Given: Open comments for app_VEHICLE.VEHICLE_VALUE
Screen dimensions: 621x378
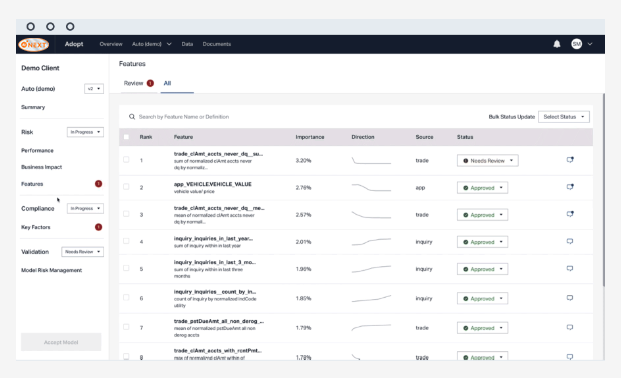Looking at the screenshot, I should [570, 187].
